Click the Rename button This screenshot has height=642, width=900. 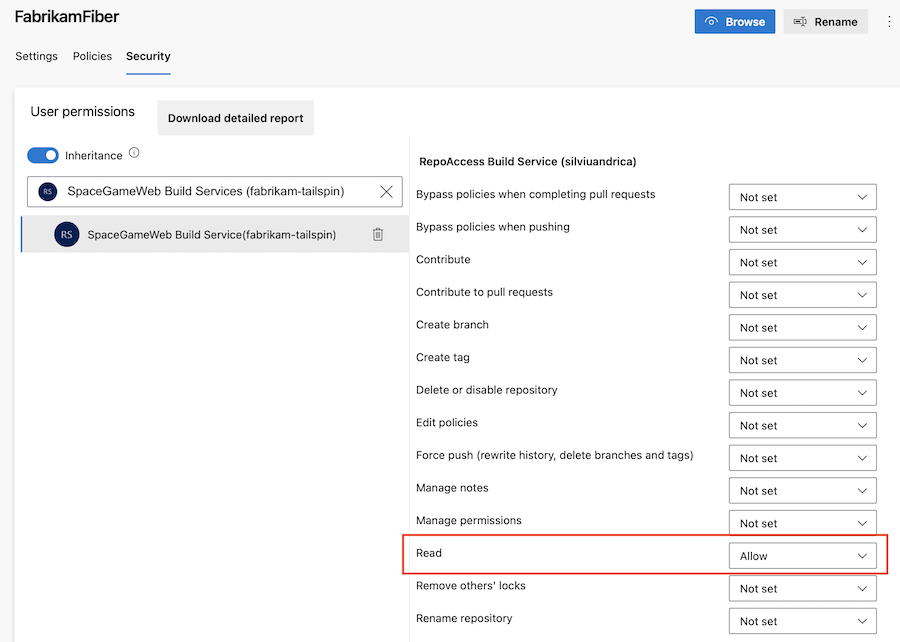pyautogui.click(x=825, y=21)
